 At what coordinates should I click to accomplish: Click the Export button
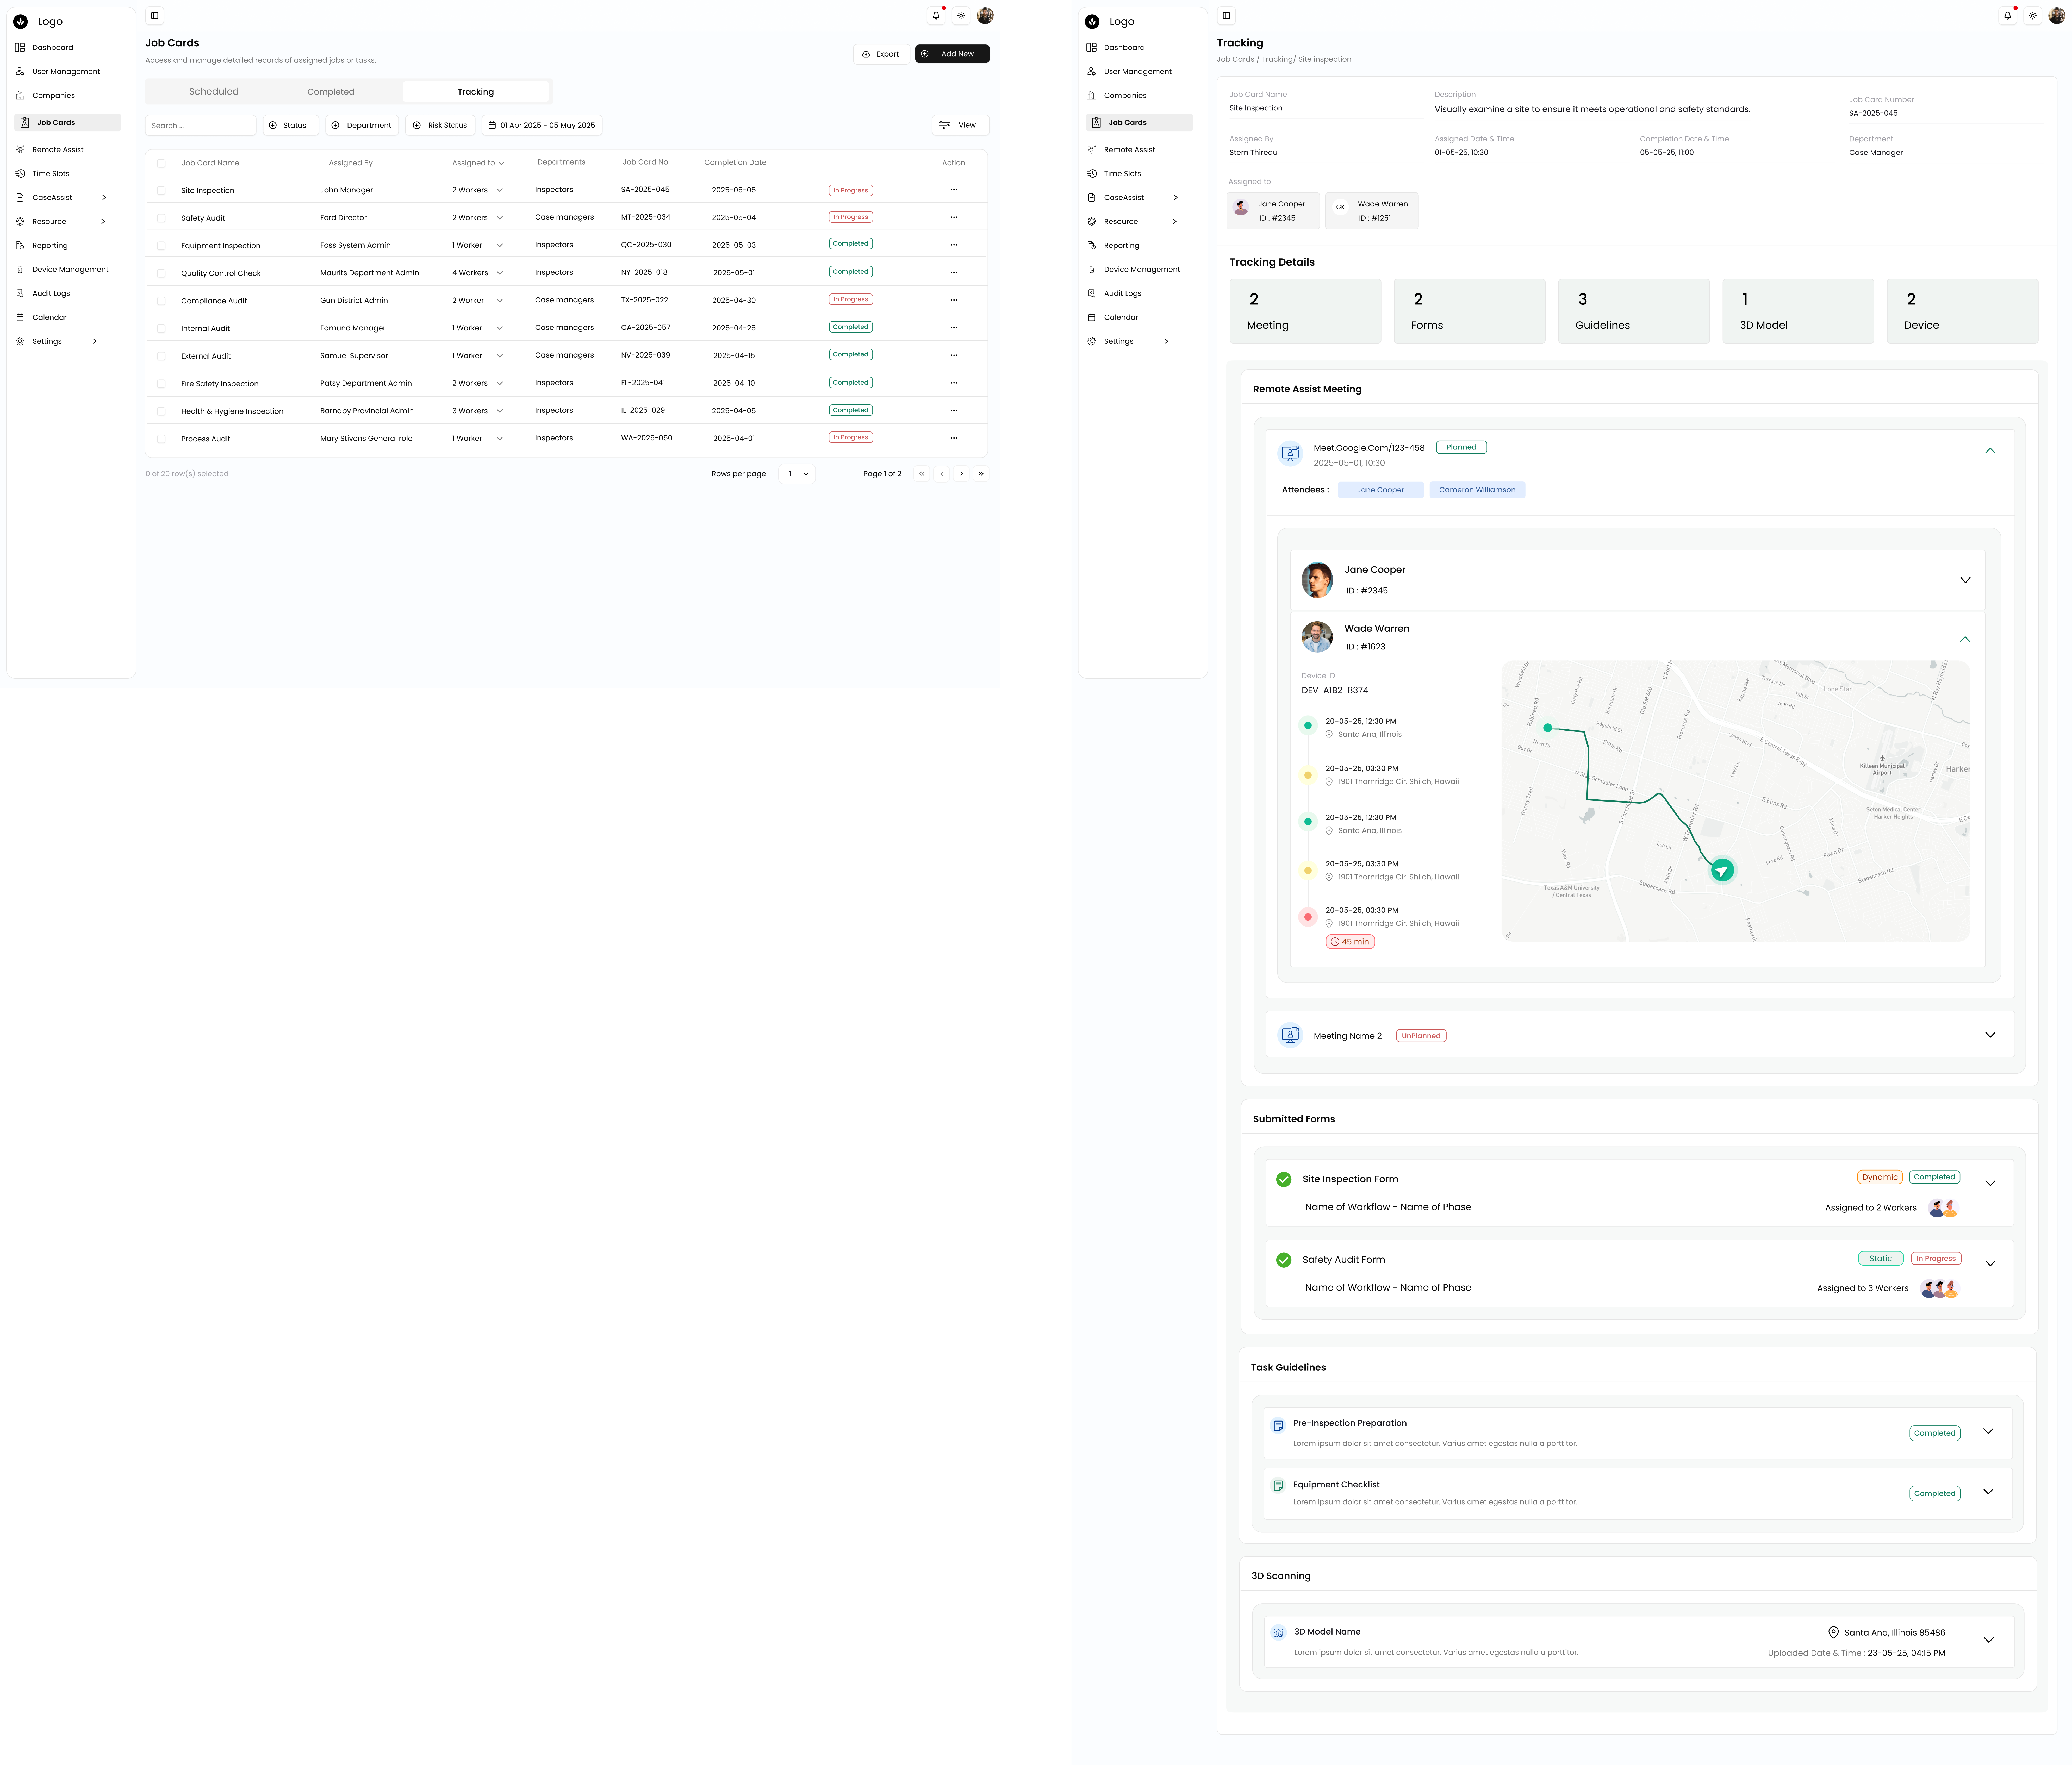click(x=881, y=54)
